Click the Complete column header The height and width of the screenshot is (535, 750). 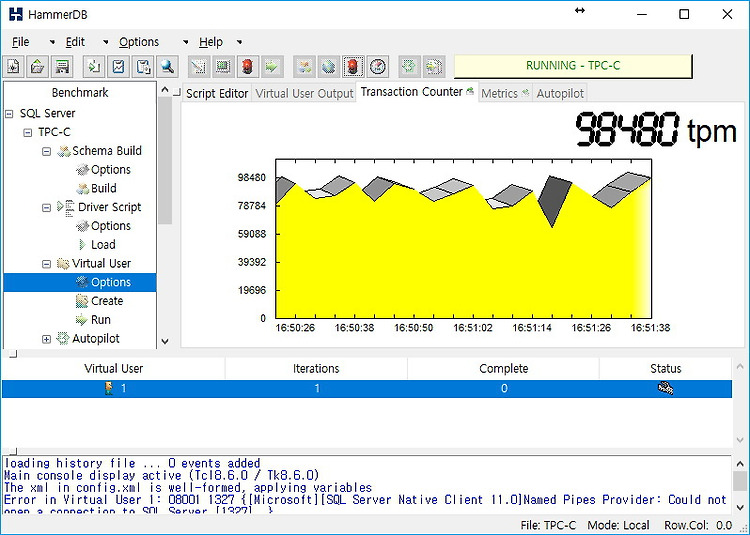coord(504,369)
